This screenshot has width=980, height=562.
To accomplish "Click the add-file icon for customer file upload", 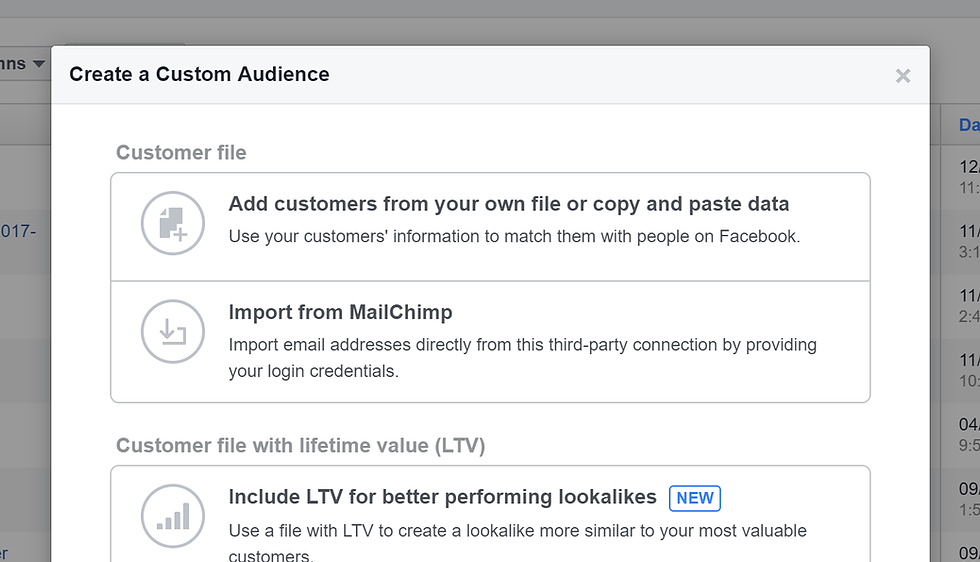I will pyautogui.click(x=173, y=223).
